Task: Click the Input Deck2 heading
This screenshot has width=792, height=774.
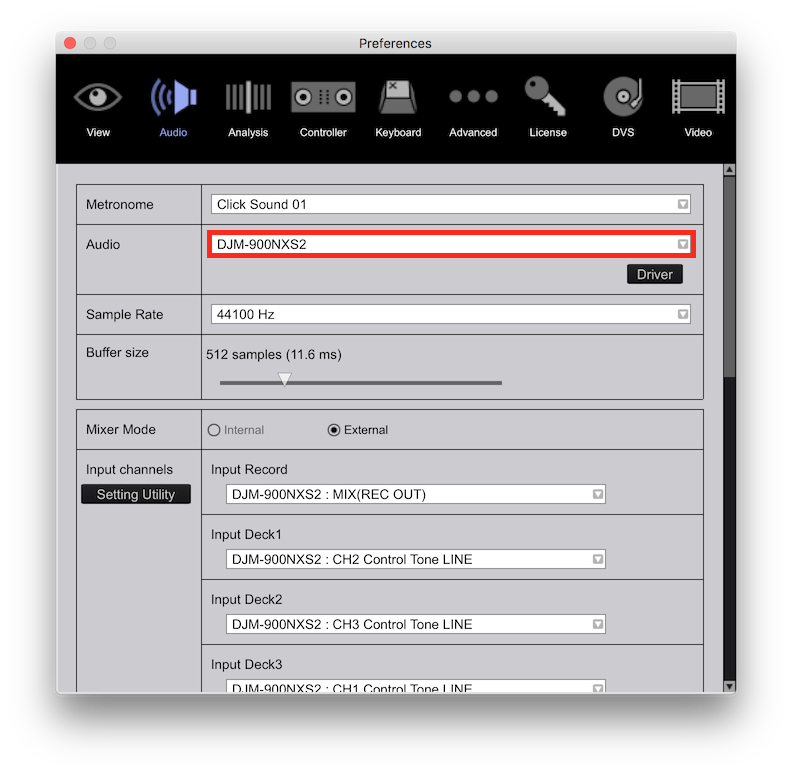Action: (x=246, y=600)
